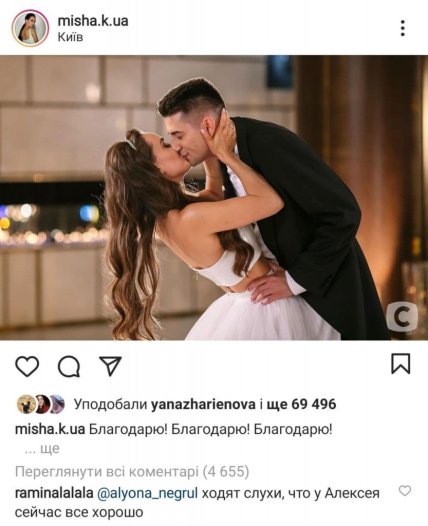Screen dimensions: 428x526
Task: Open the first liker avatar thumbnail
Action: 26,404
